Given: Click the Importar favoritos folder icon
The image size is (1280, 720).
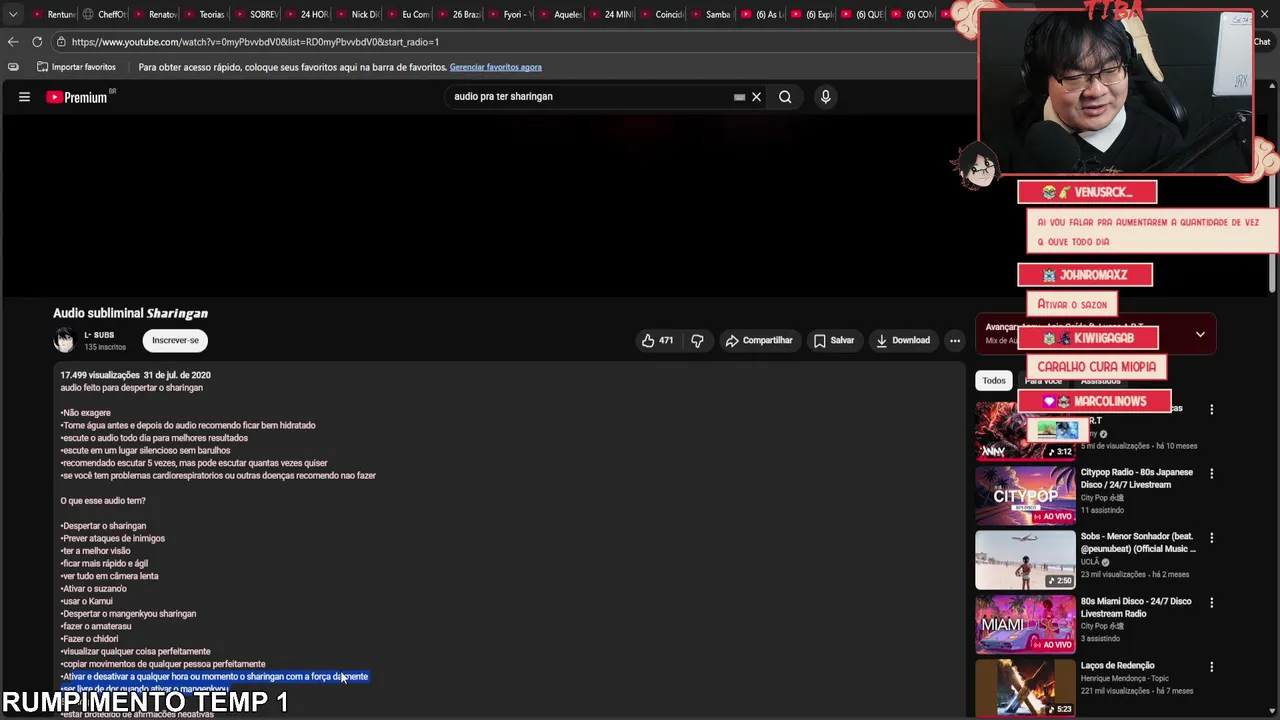Looking at the screenshot, I should 42,67.
